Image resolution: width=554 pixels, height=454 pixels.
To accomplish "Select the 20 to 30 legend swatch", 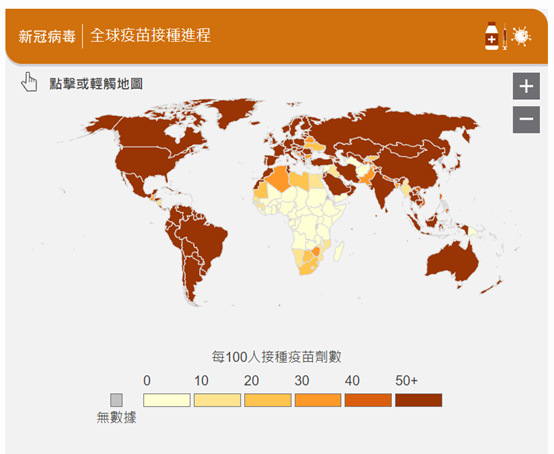I will pos(268,400).
